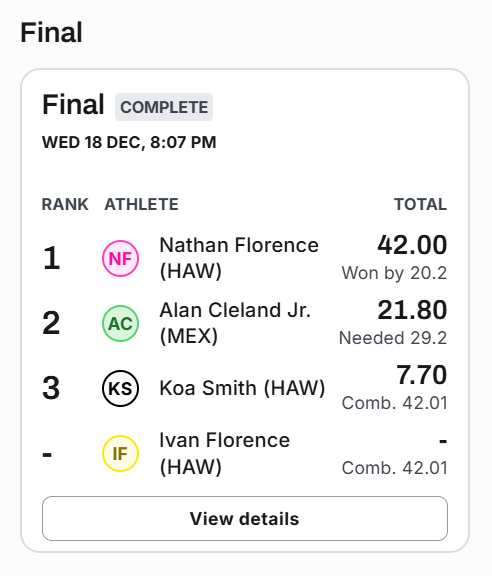This screenshot has width=492, height=576.
Task: Click the 42.00 total score
Action: click(x=412, y=245)
